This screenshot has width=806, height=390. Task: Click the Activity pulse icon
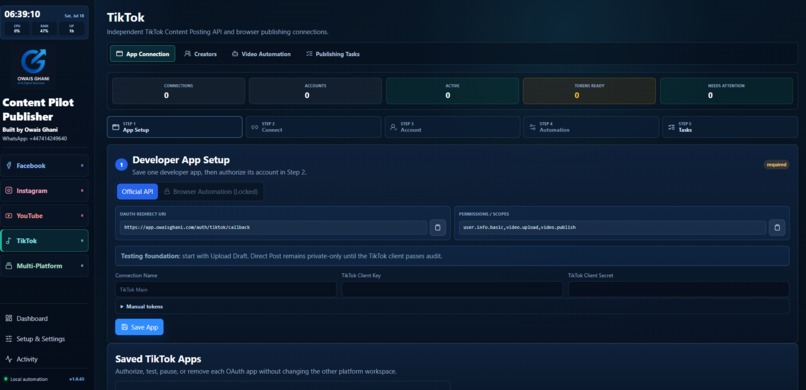coord(9,359)
